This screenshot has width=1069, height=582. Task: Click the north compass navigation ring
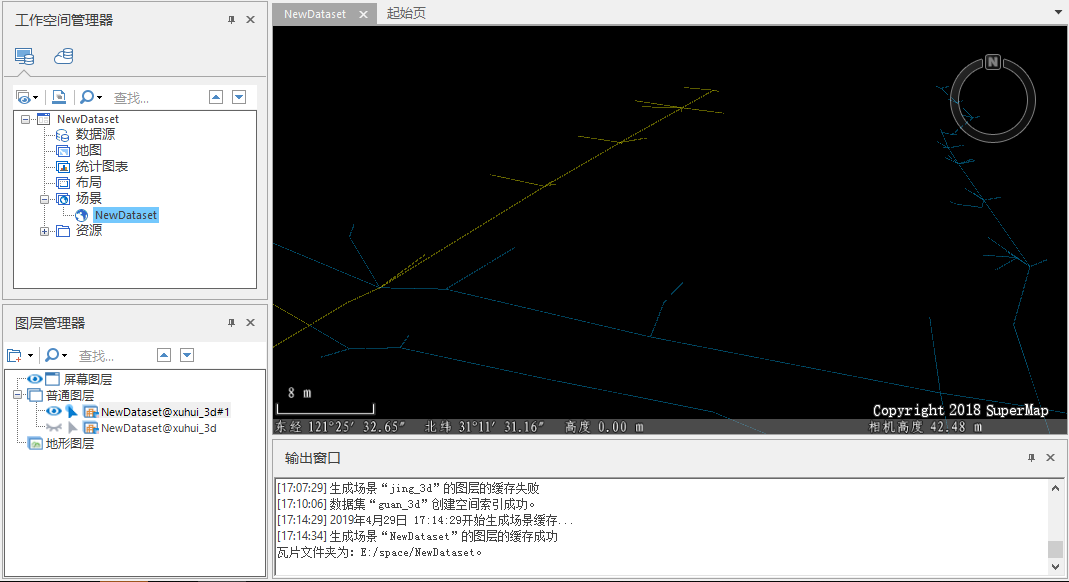(992, 97)
